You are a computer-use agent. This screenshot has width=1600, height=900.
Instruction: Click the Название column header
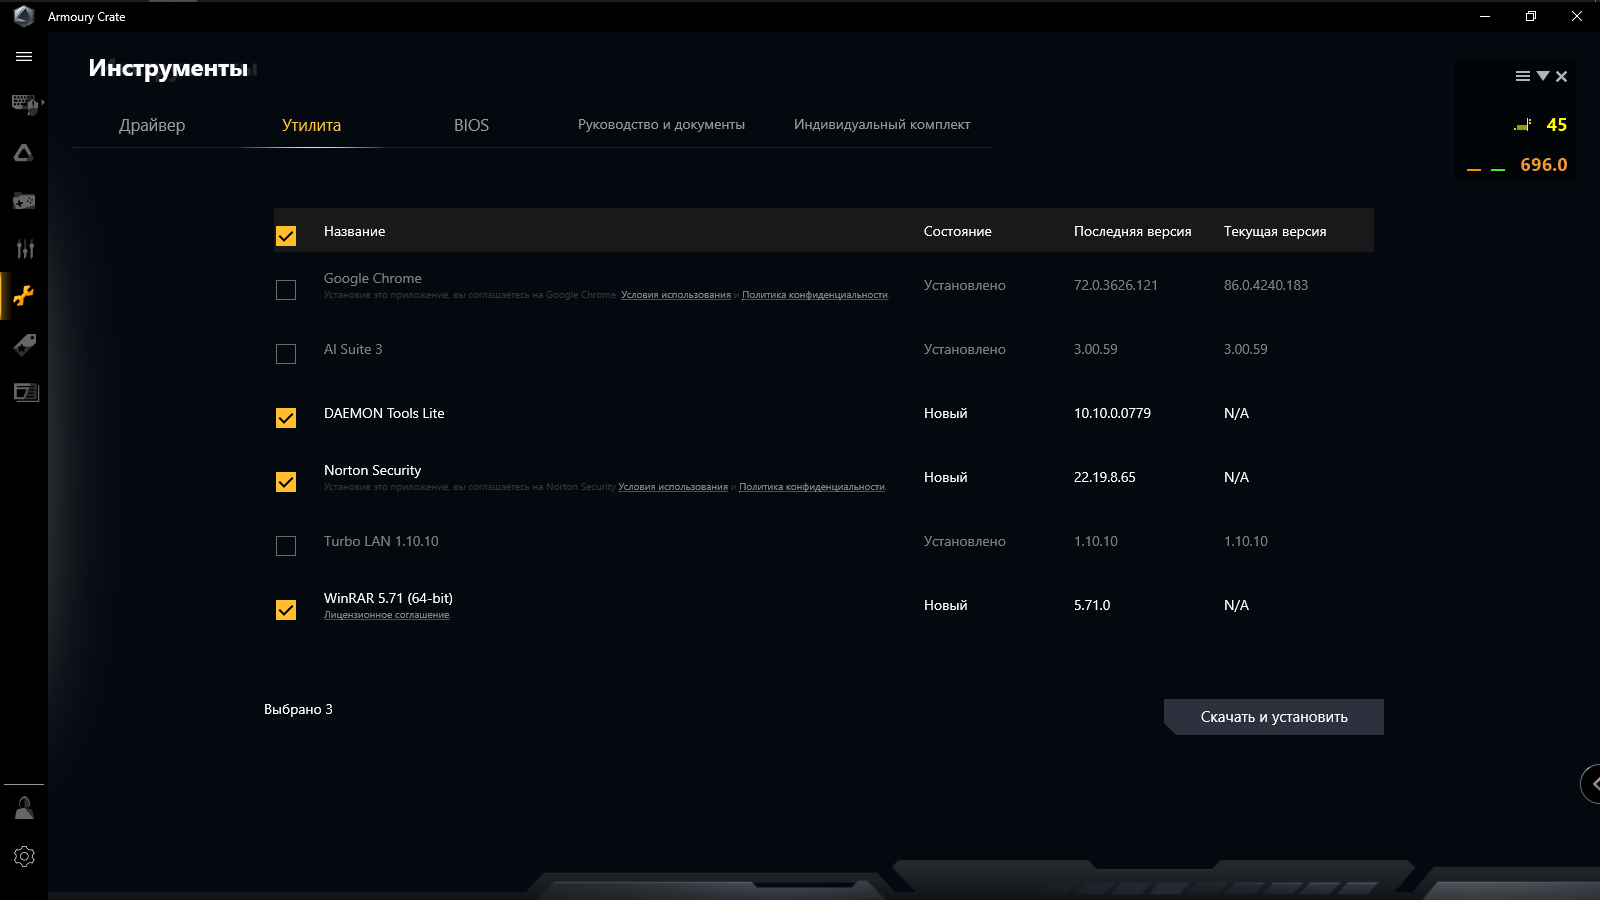click(x=354, y=231)
